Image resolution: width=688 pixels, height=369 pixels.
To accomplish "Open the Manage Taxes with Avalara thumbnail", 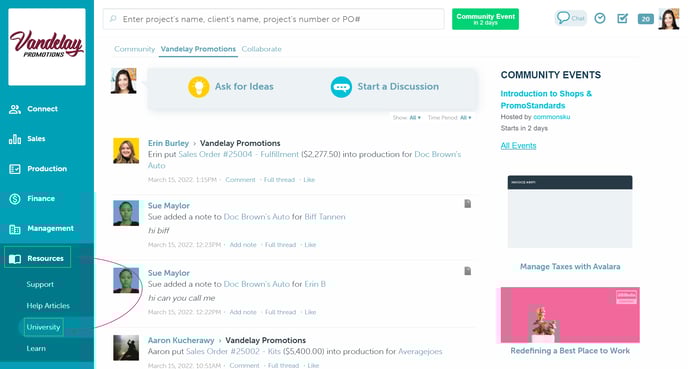I will (570, 211).
